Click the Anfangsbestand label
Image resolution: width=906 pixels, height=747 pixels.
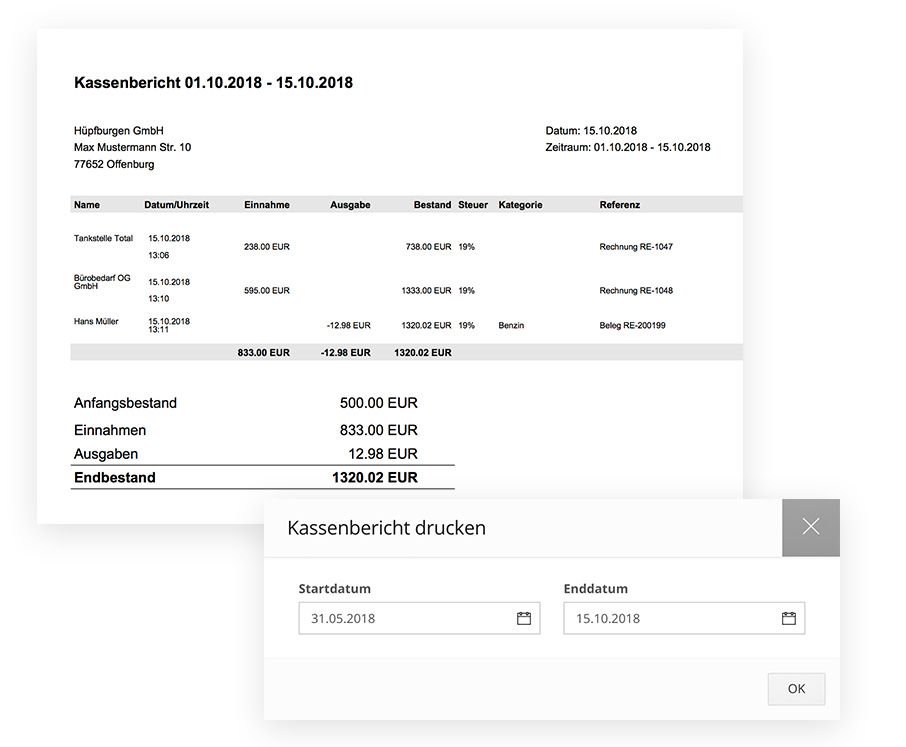tap(125, 403)
